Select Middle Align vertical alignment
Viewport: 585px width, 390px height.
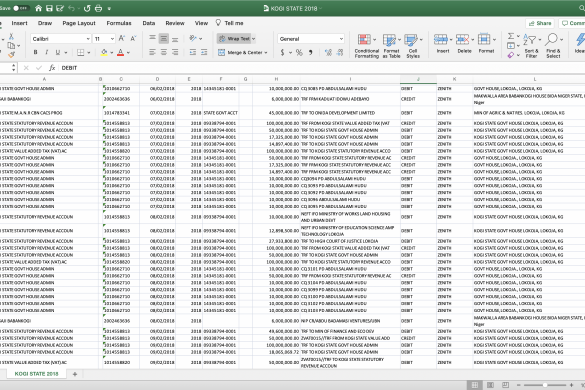click(x=164, y=38)
